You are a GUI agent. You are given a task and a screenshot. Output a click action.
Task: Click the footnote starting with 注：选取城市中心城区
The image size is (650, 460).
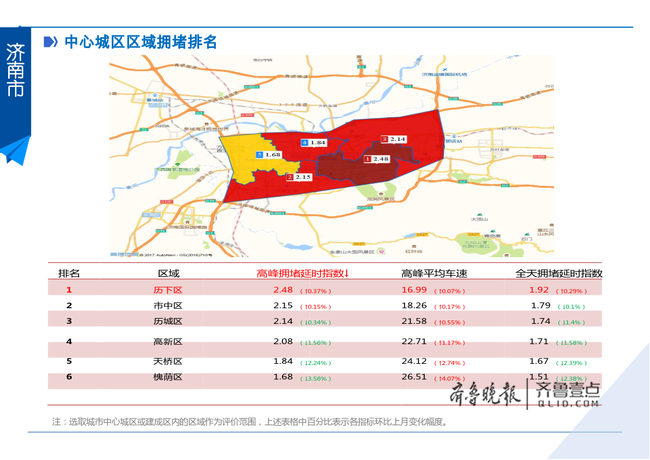pyautogui.click(x=250, y=422)
